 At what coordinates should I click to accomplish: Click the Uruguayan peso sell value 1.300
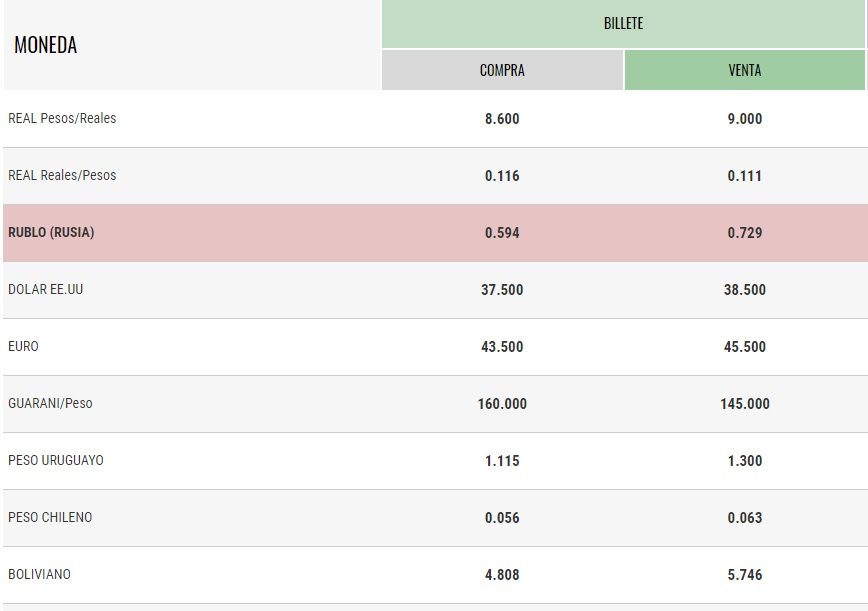745,461
